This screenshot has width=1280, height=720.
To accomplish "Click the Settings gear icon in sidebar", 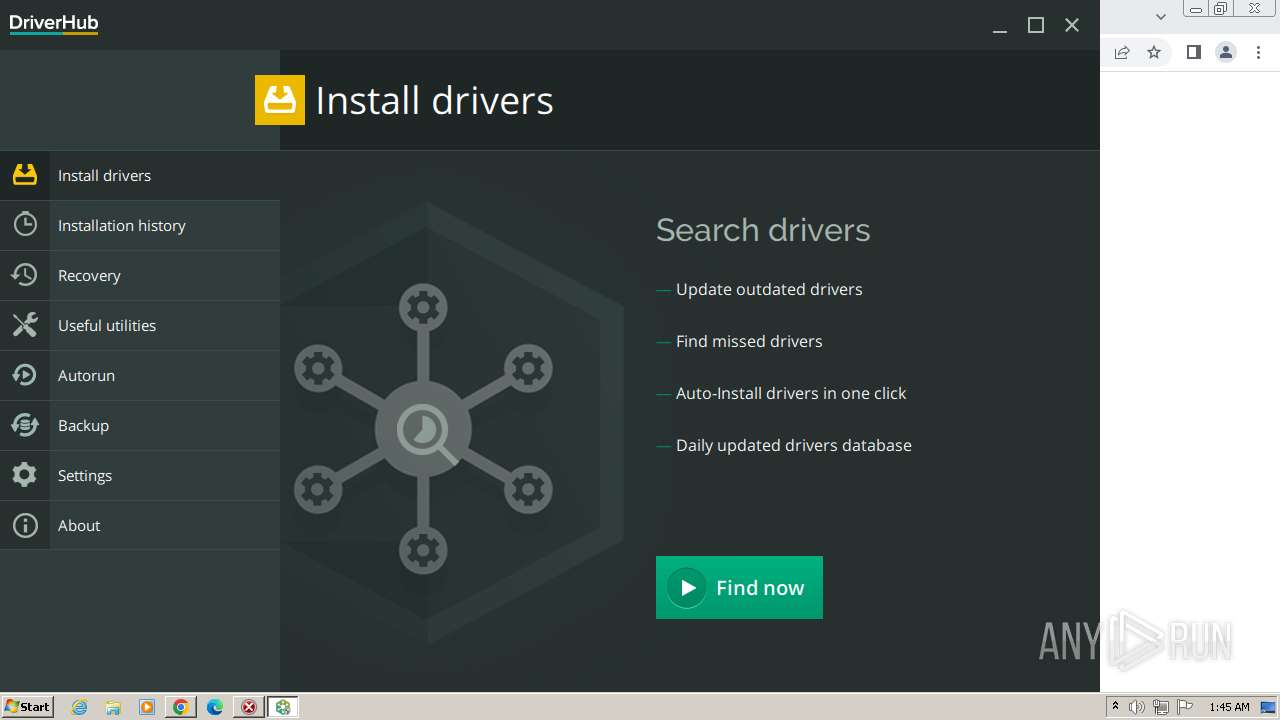I will coord(25,475).
